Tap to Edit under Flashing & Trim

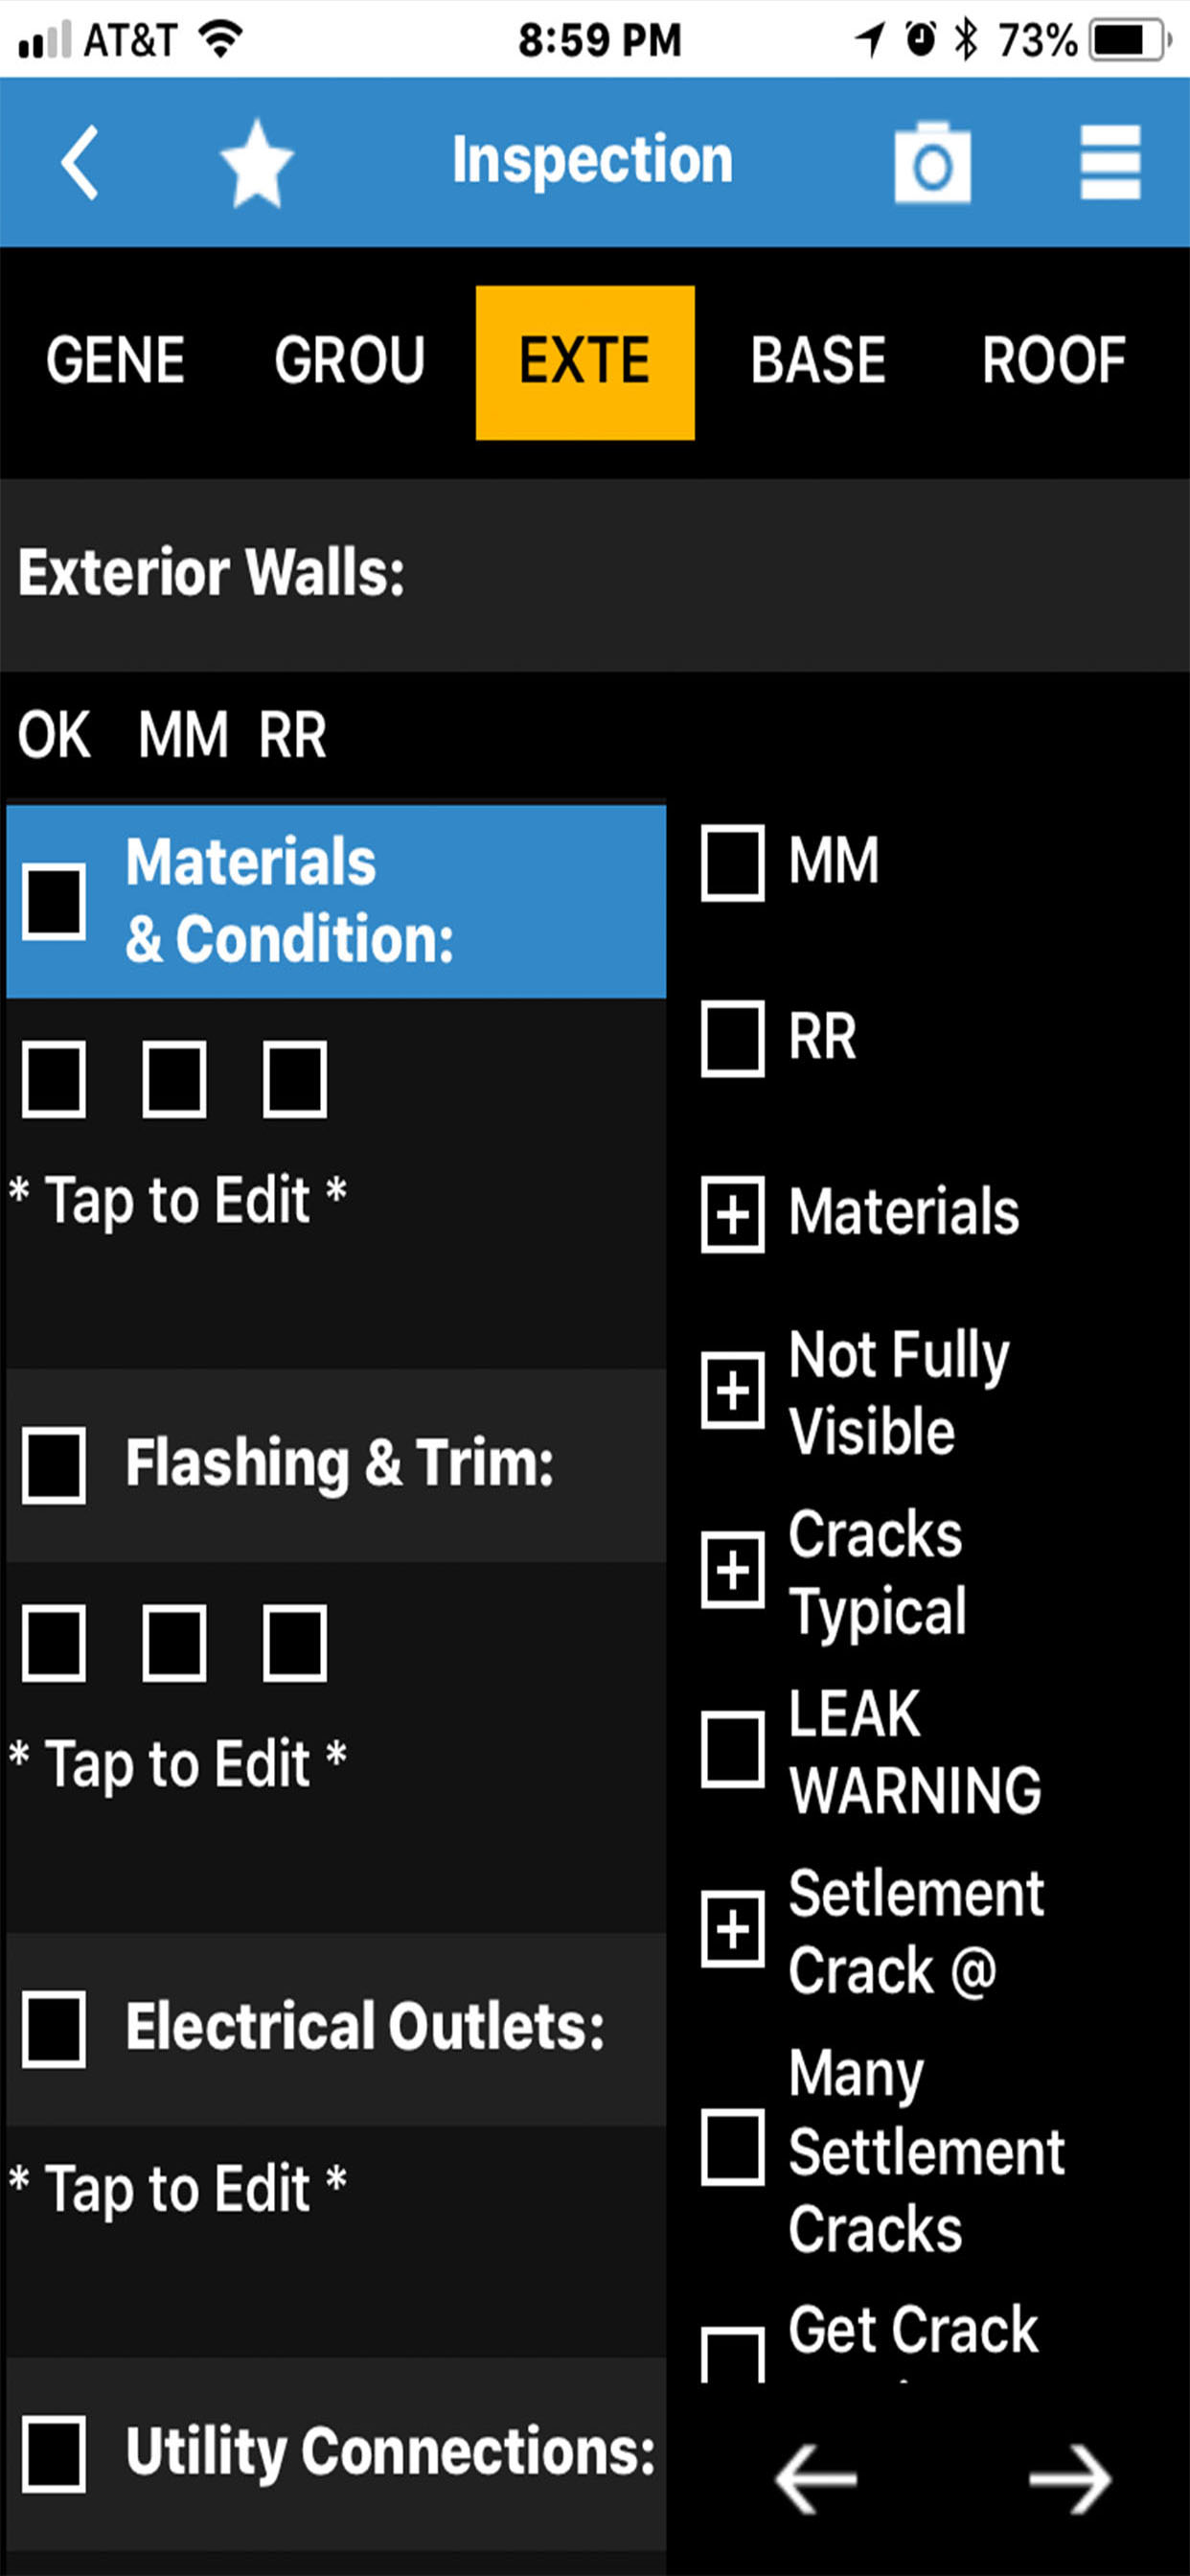tap(180, 1762)
